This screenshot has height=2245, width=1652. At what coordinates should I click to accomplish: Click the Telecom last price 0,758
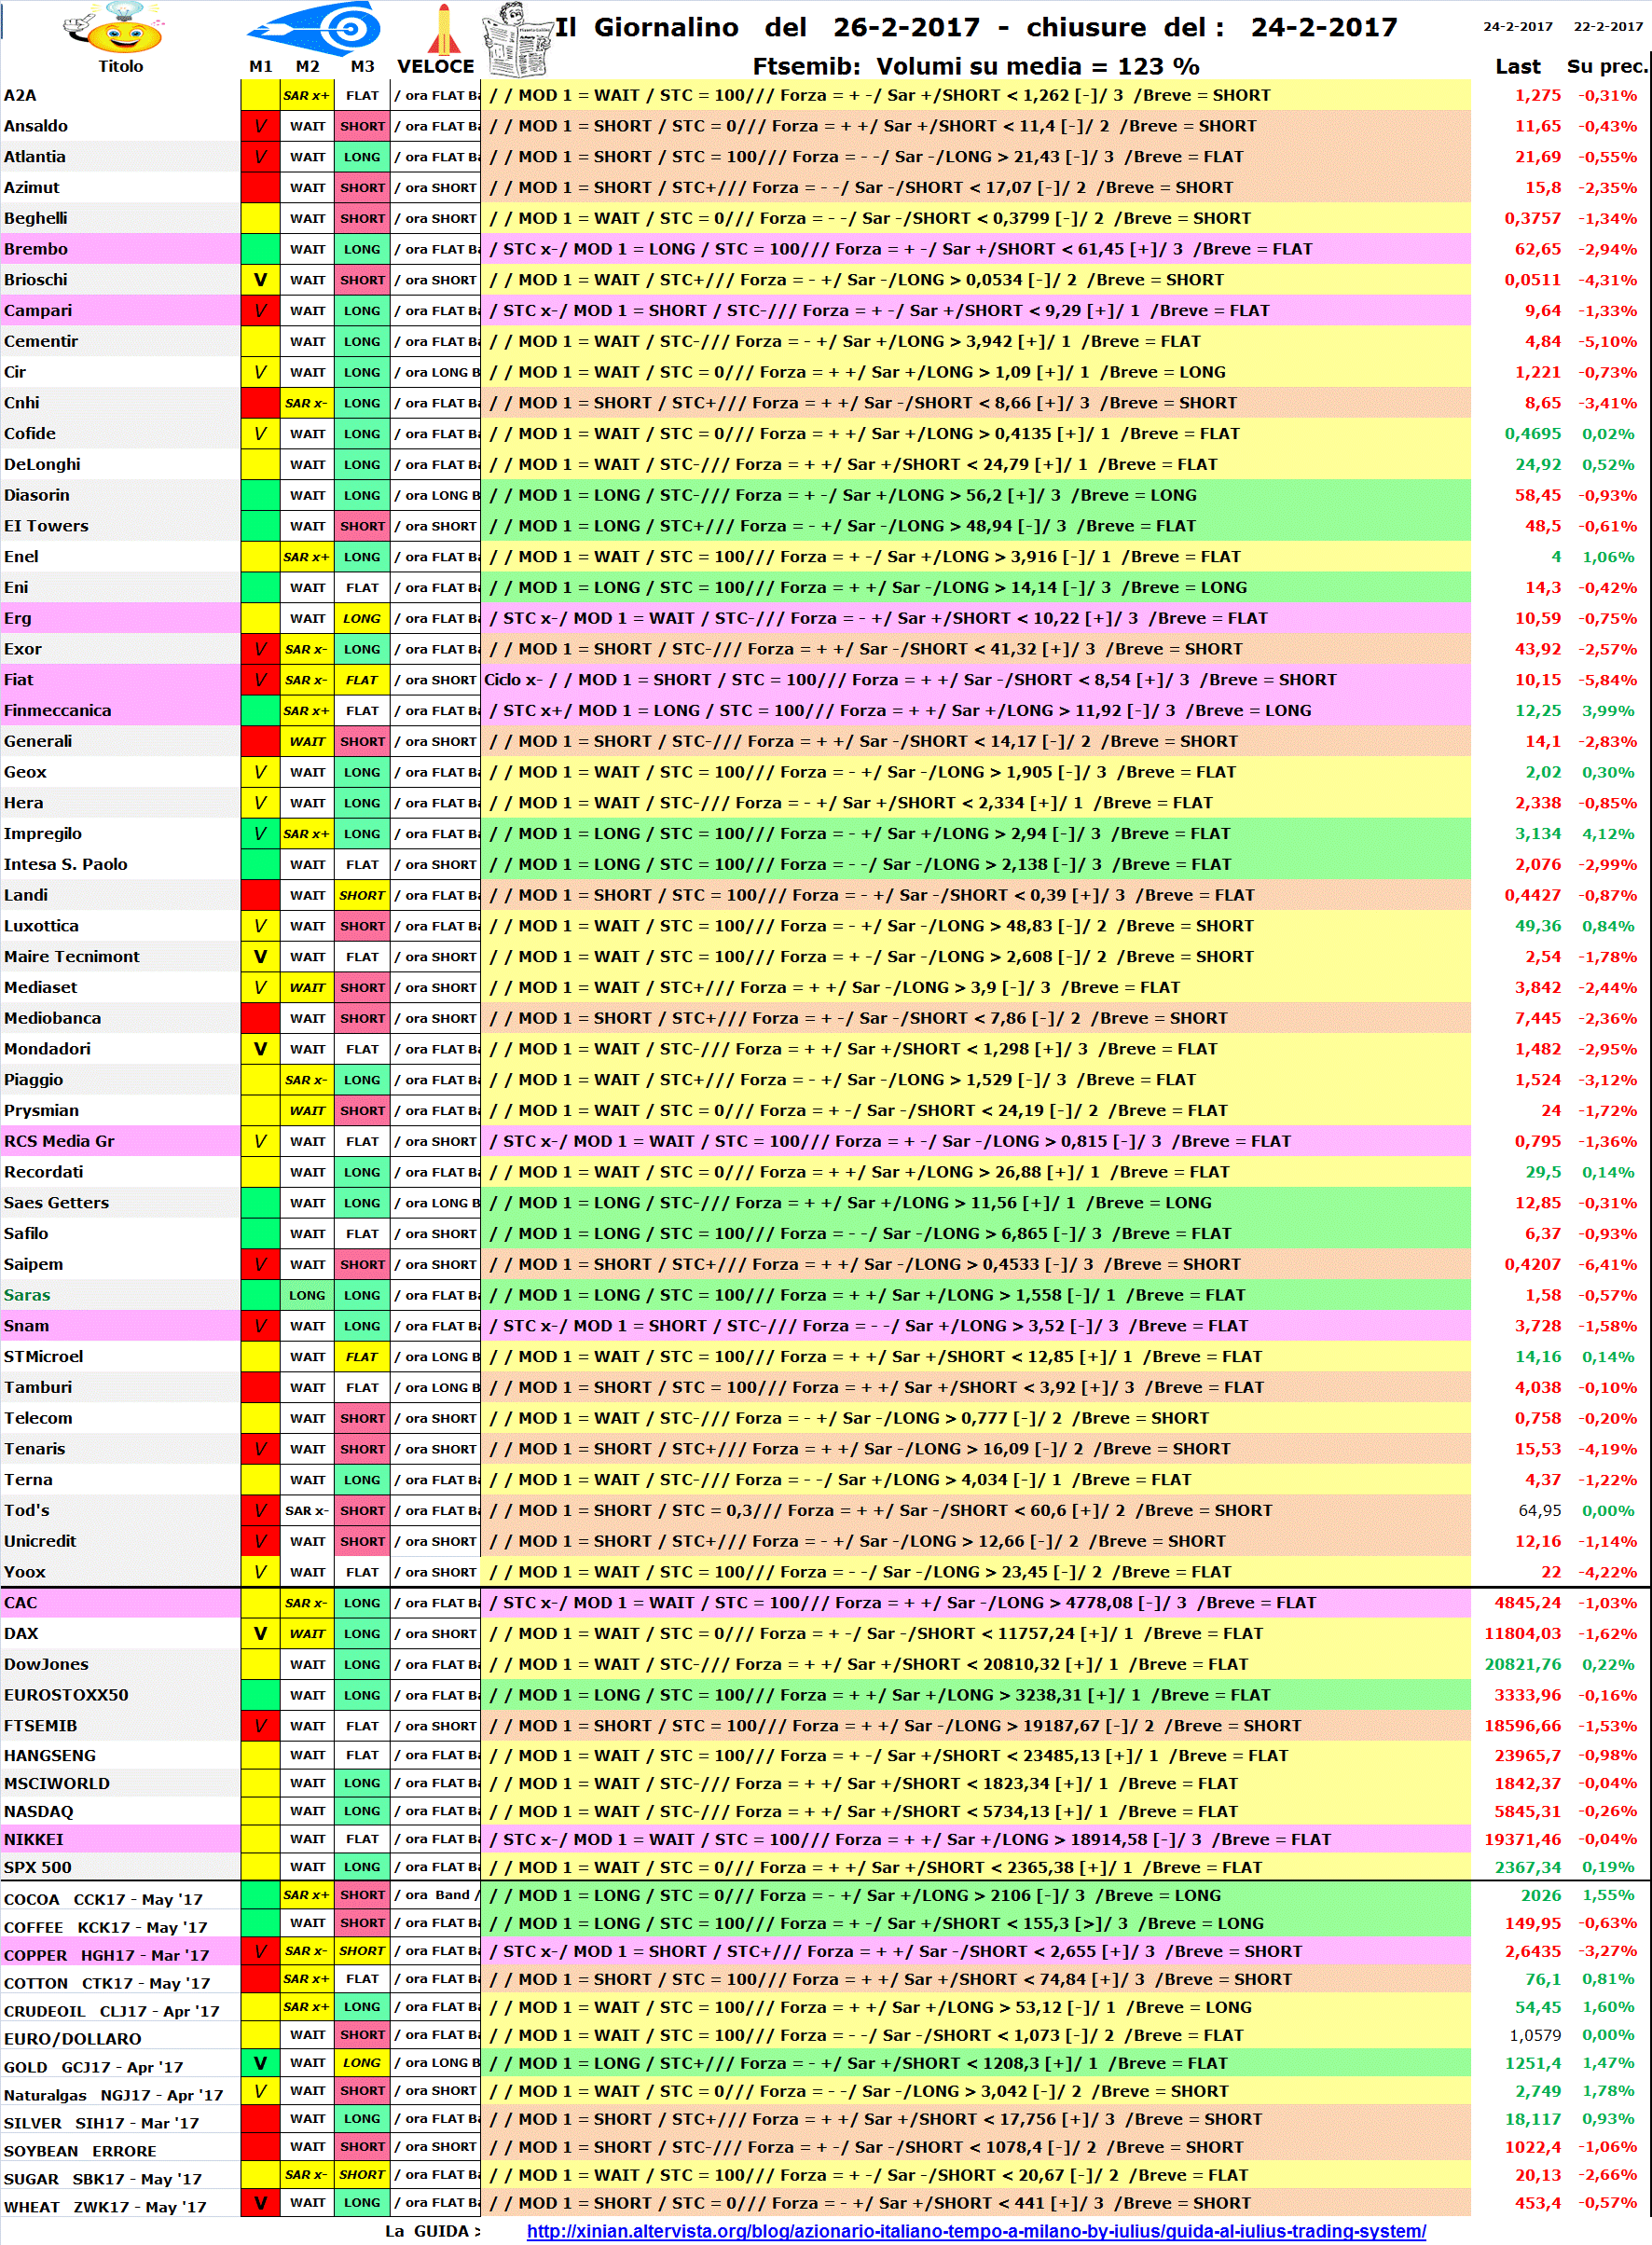[x=1537, y=1418]
